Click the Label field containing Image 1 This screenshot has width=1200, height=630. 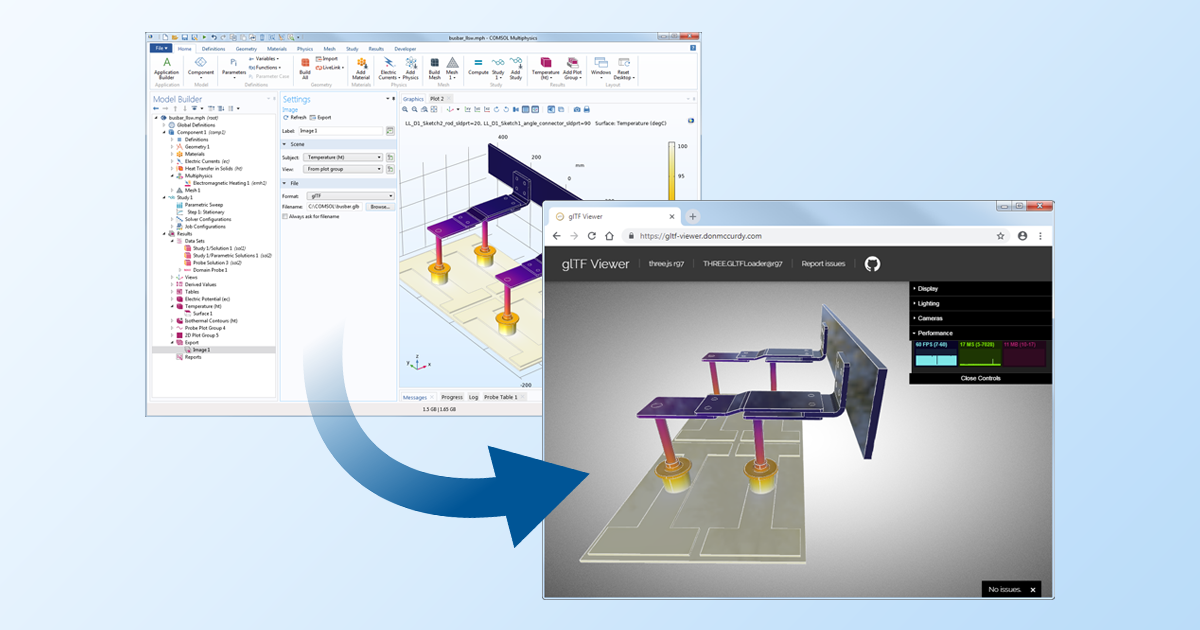[340, 131]
